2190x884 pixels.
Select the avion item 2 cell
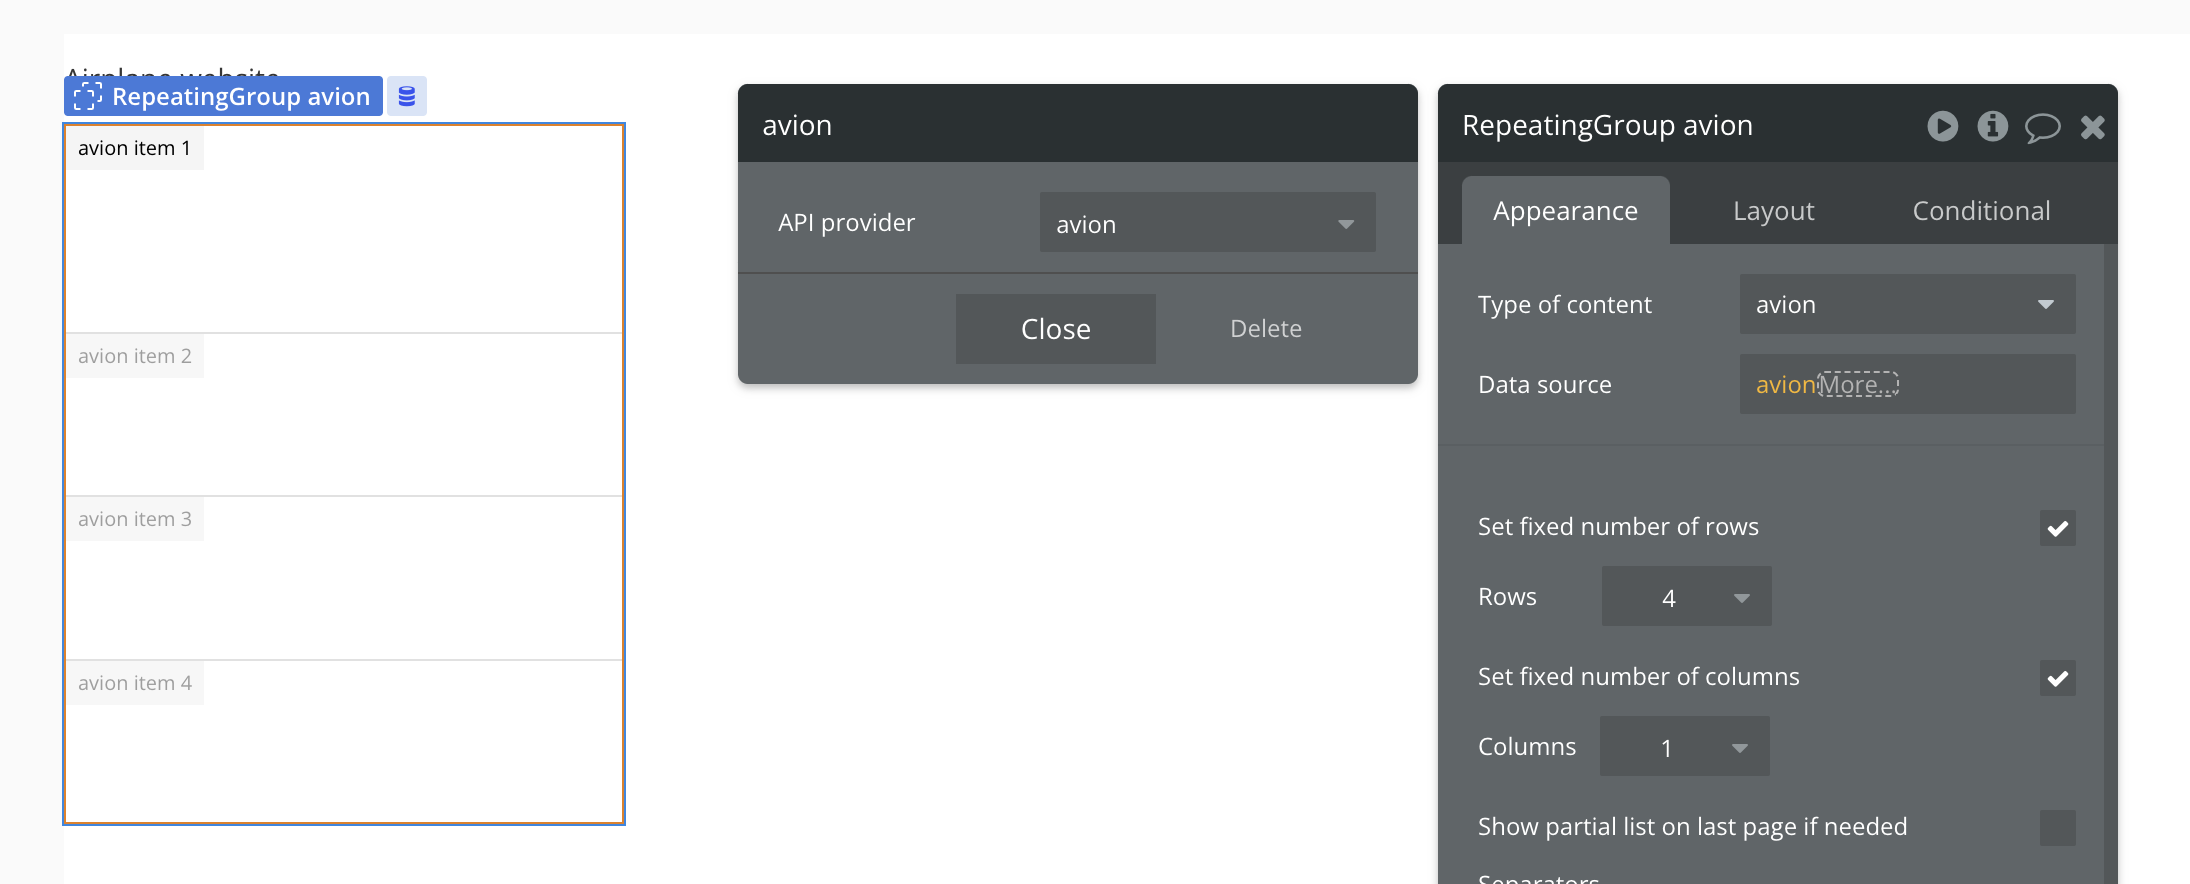344,415
